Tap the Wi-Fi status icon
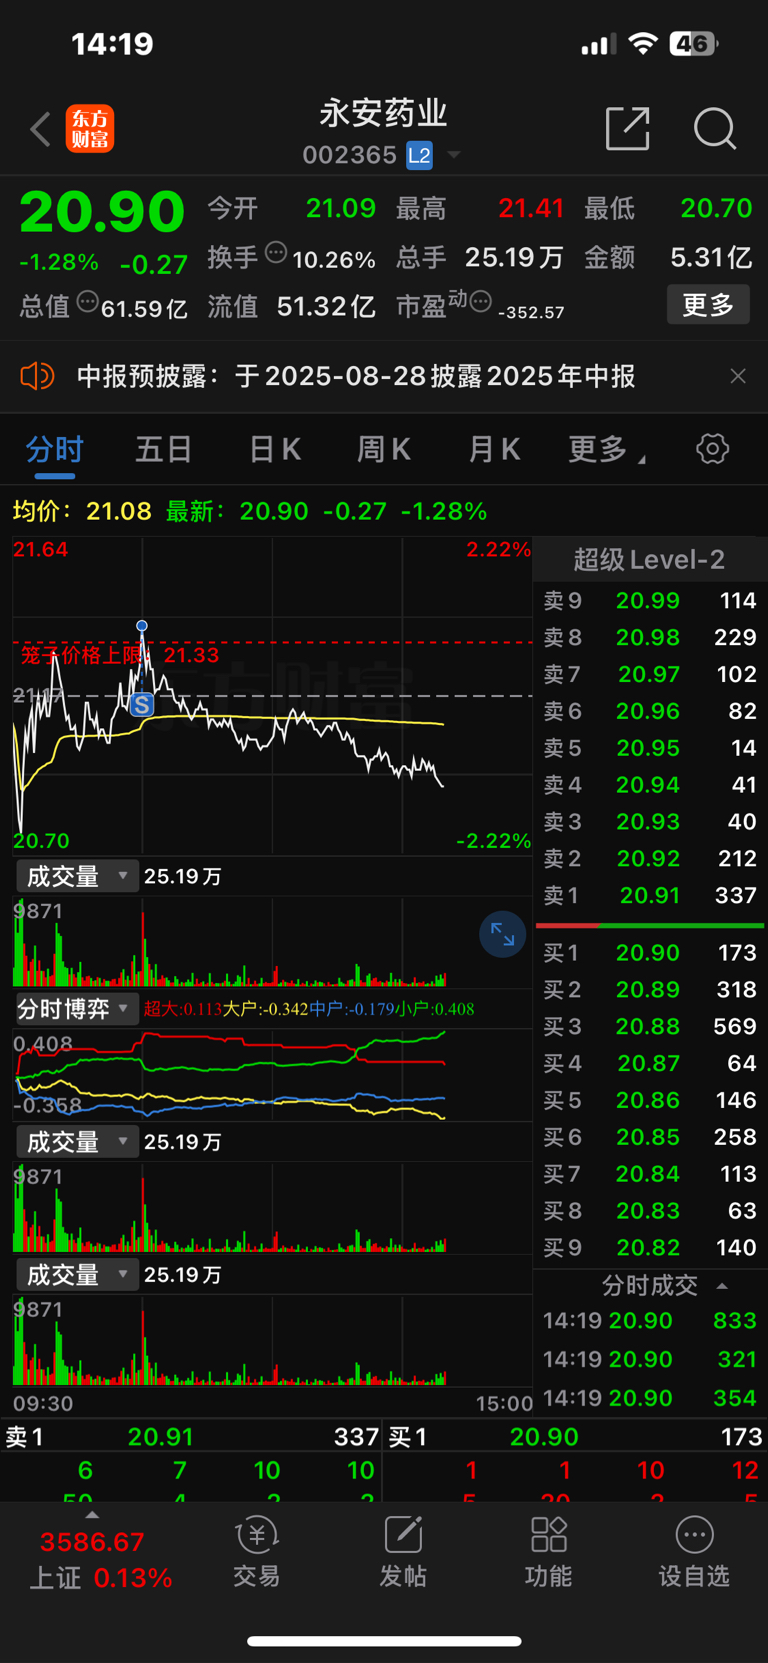768x1663 pixels. pyautogui.click(x=644, y=44)
